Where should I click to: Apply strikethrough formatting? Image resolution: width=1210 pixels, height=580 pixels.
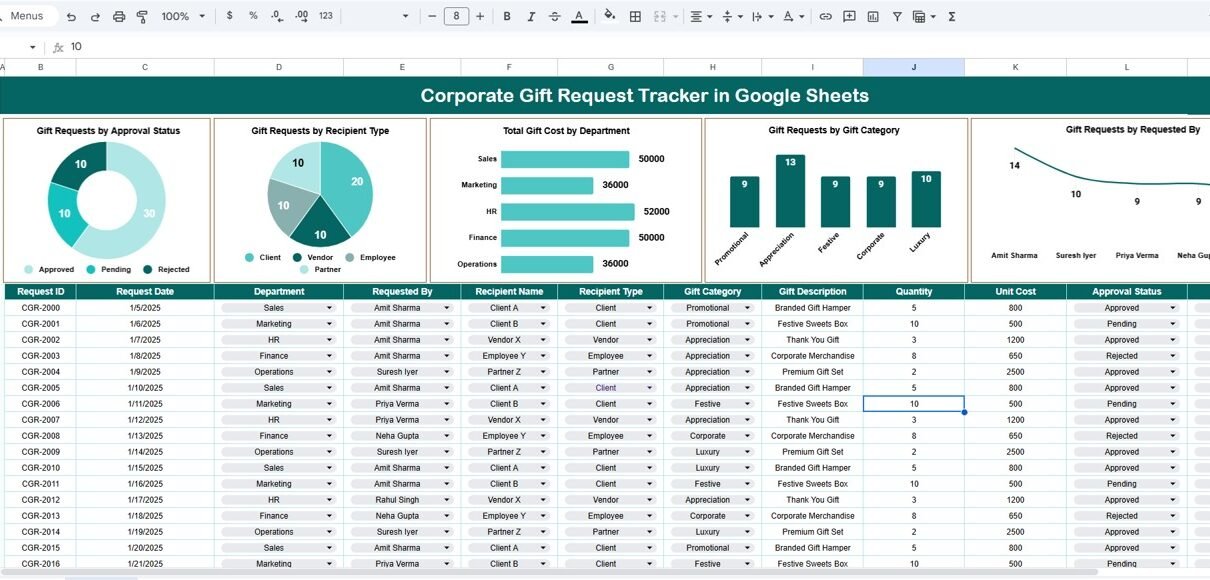555,17
